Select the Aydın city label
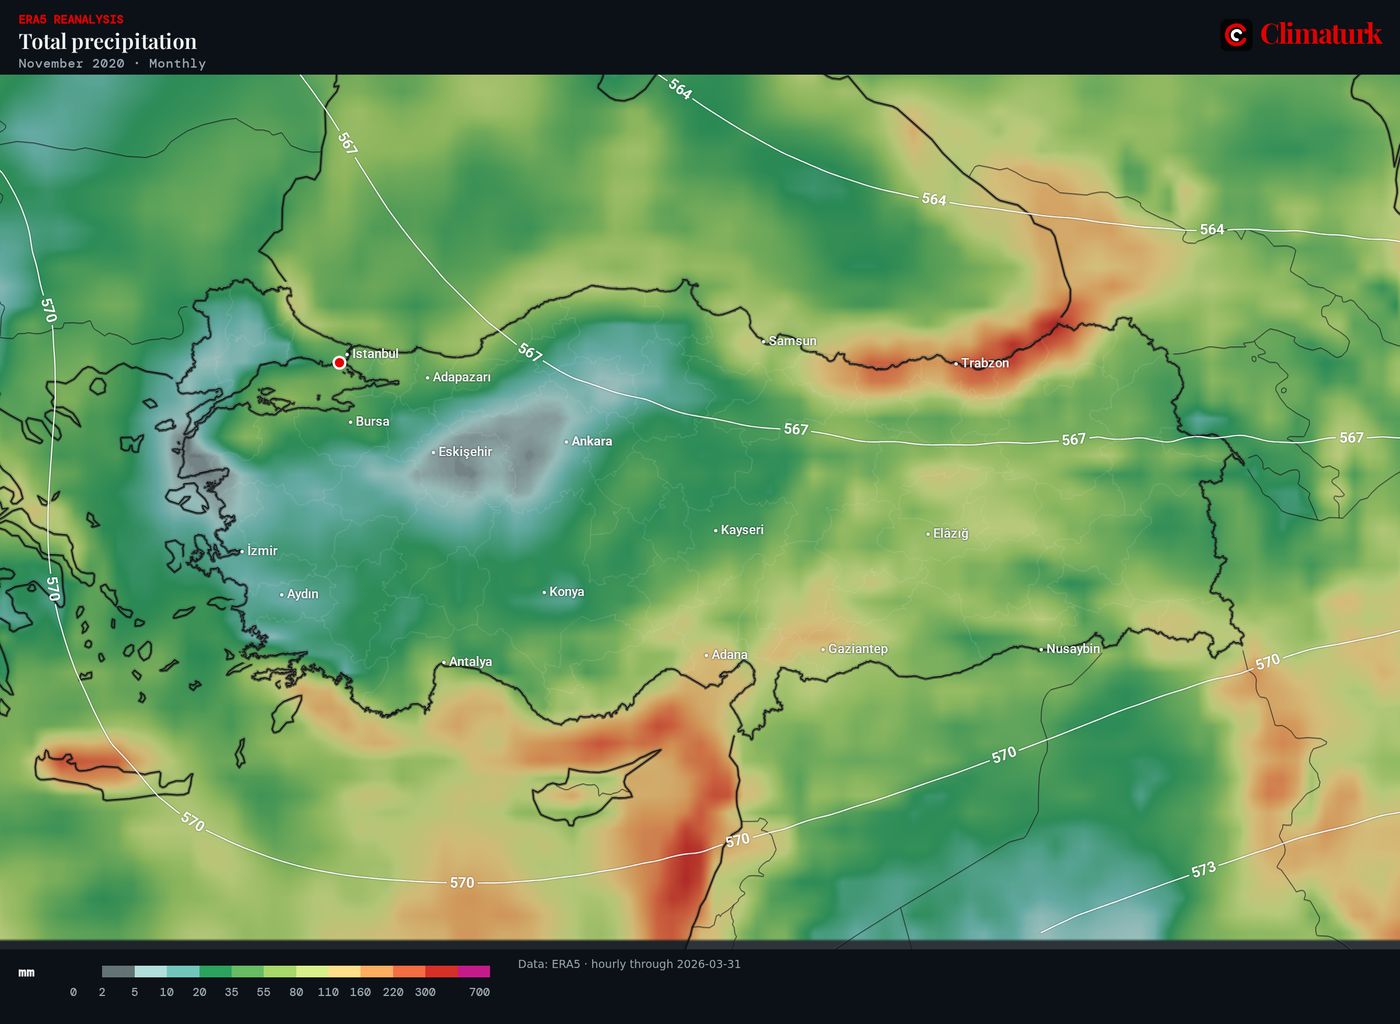 pyautogui.click(x=302, y=594)
